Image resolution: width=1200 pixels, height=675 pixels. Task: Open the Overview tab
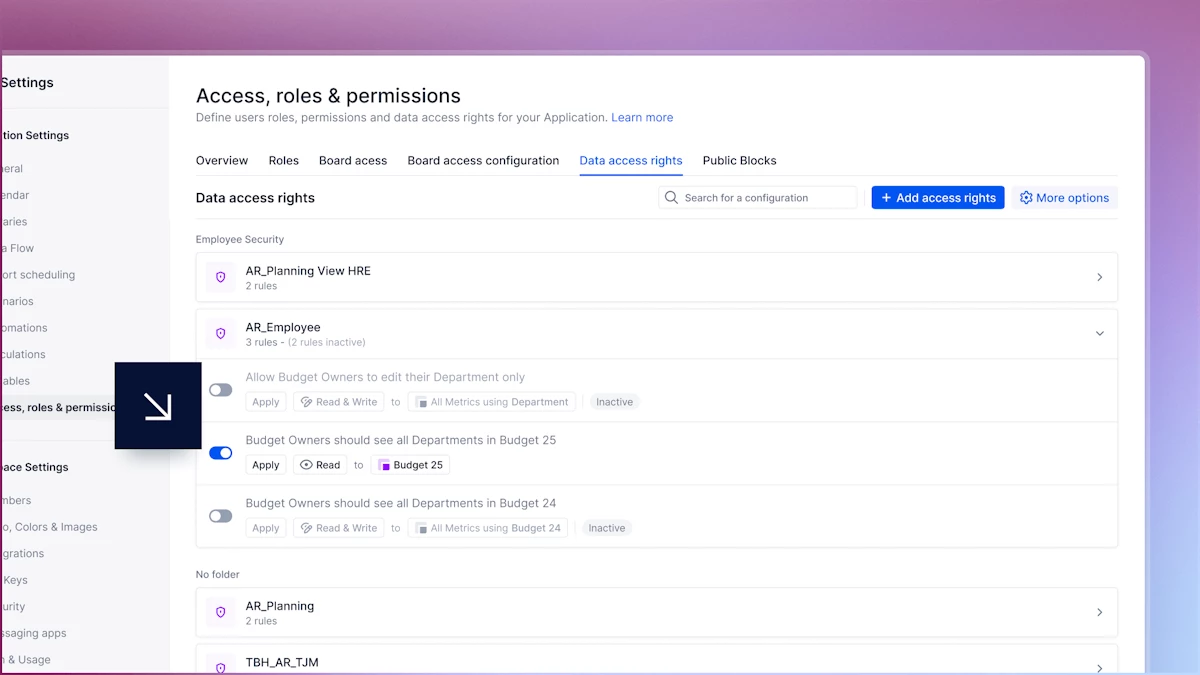pyautogui.click(x=222, y=160)
